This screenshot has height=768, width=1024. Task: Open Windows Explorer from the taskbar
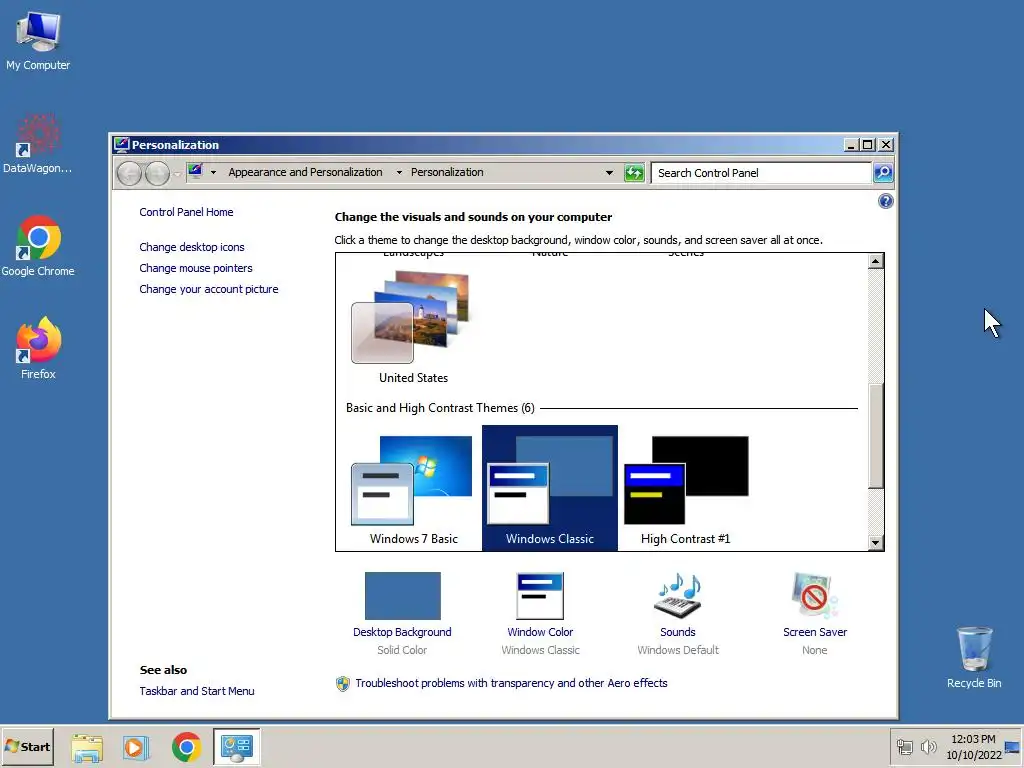[x=87, y=747]
